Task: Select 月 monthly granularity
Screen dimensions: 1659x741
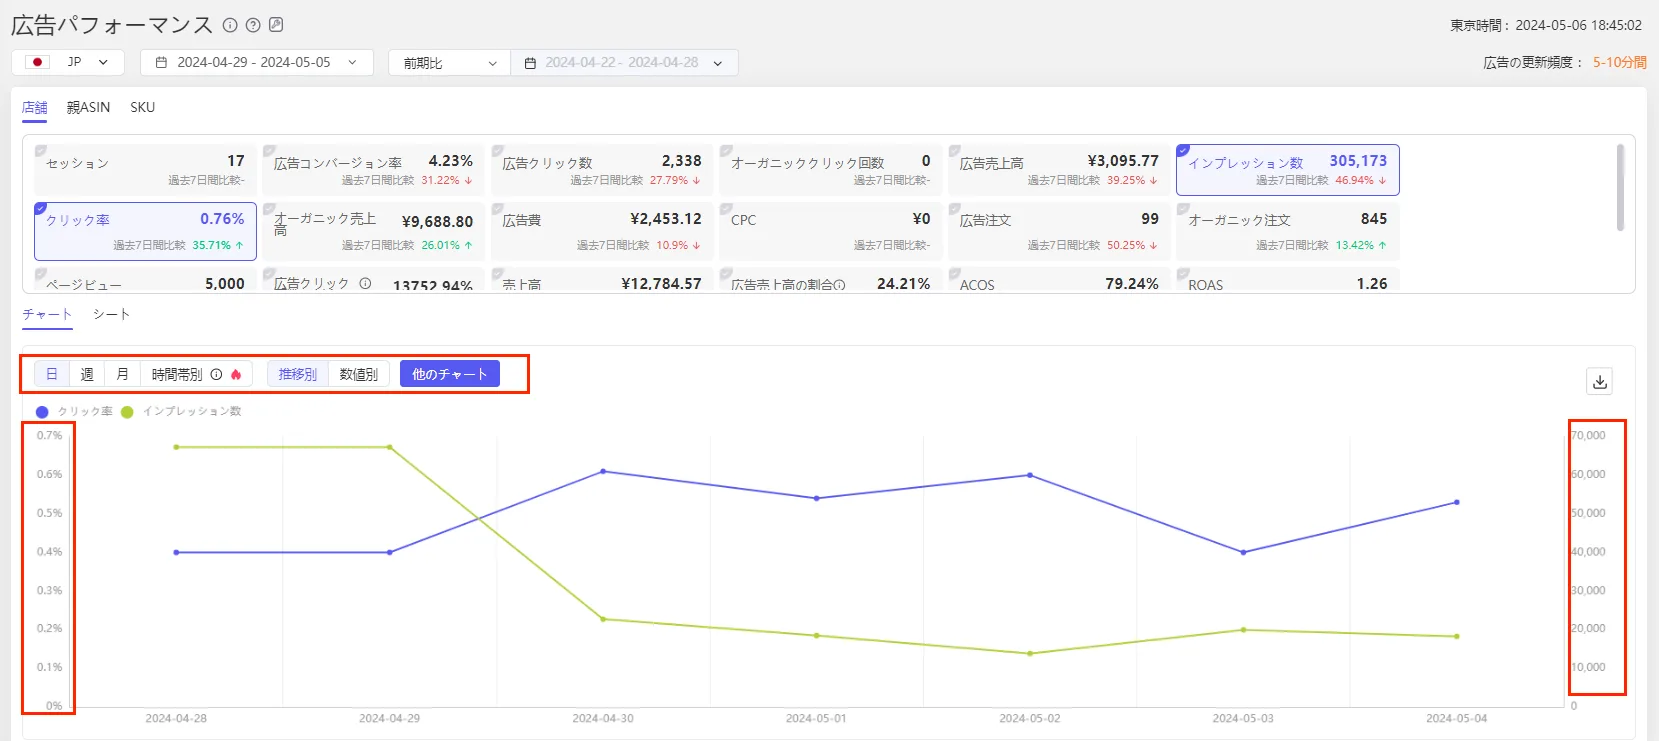Action: coord(122,374)
